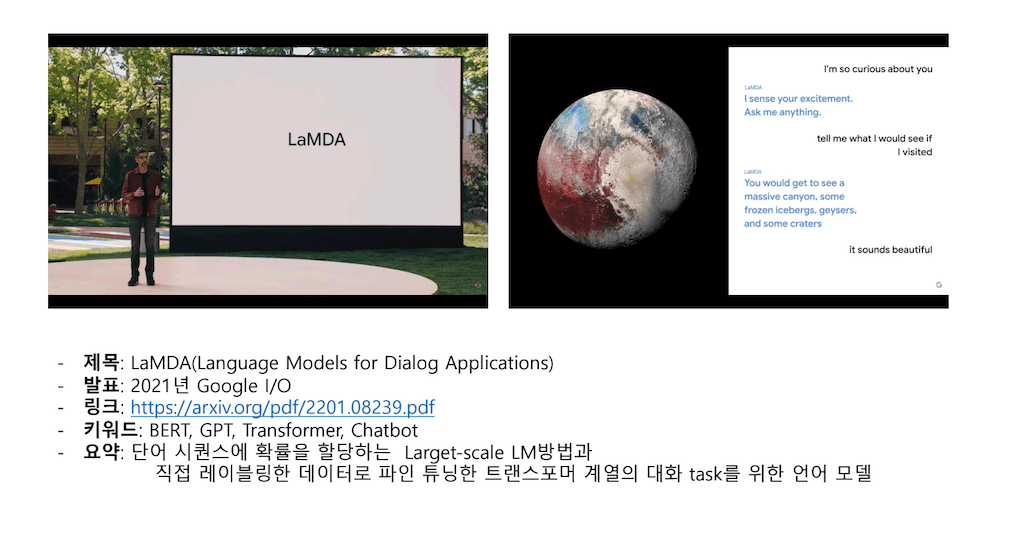
Task: Click the planet chat demo image
Action: [x=728, y=171]
